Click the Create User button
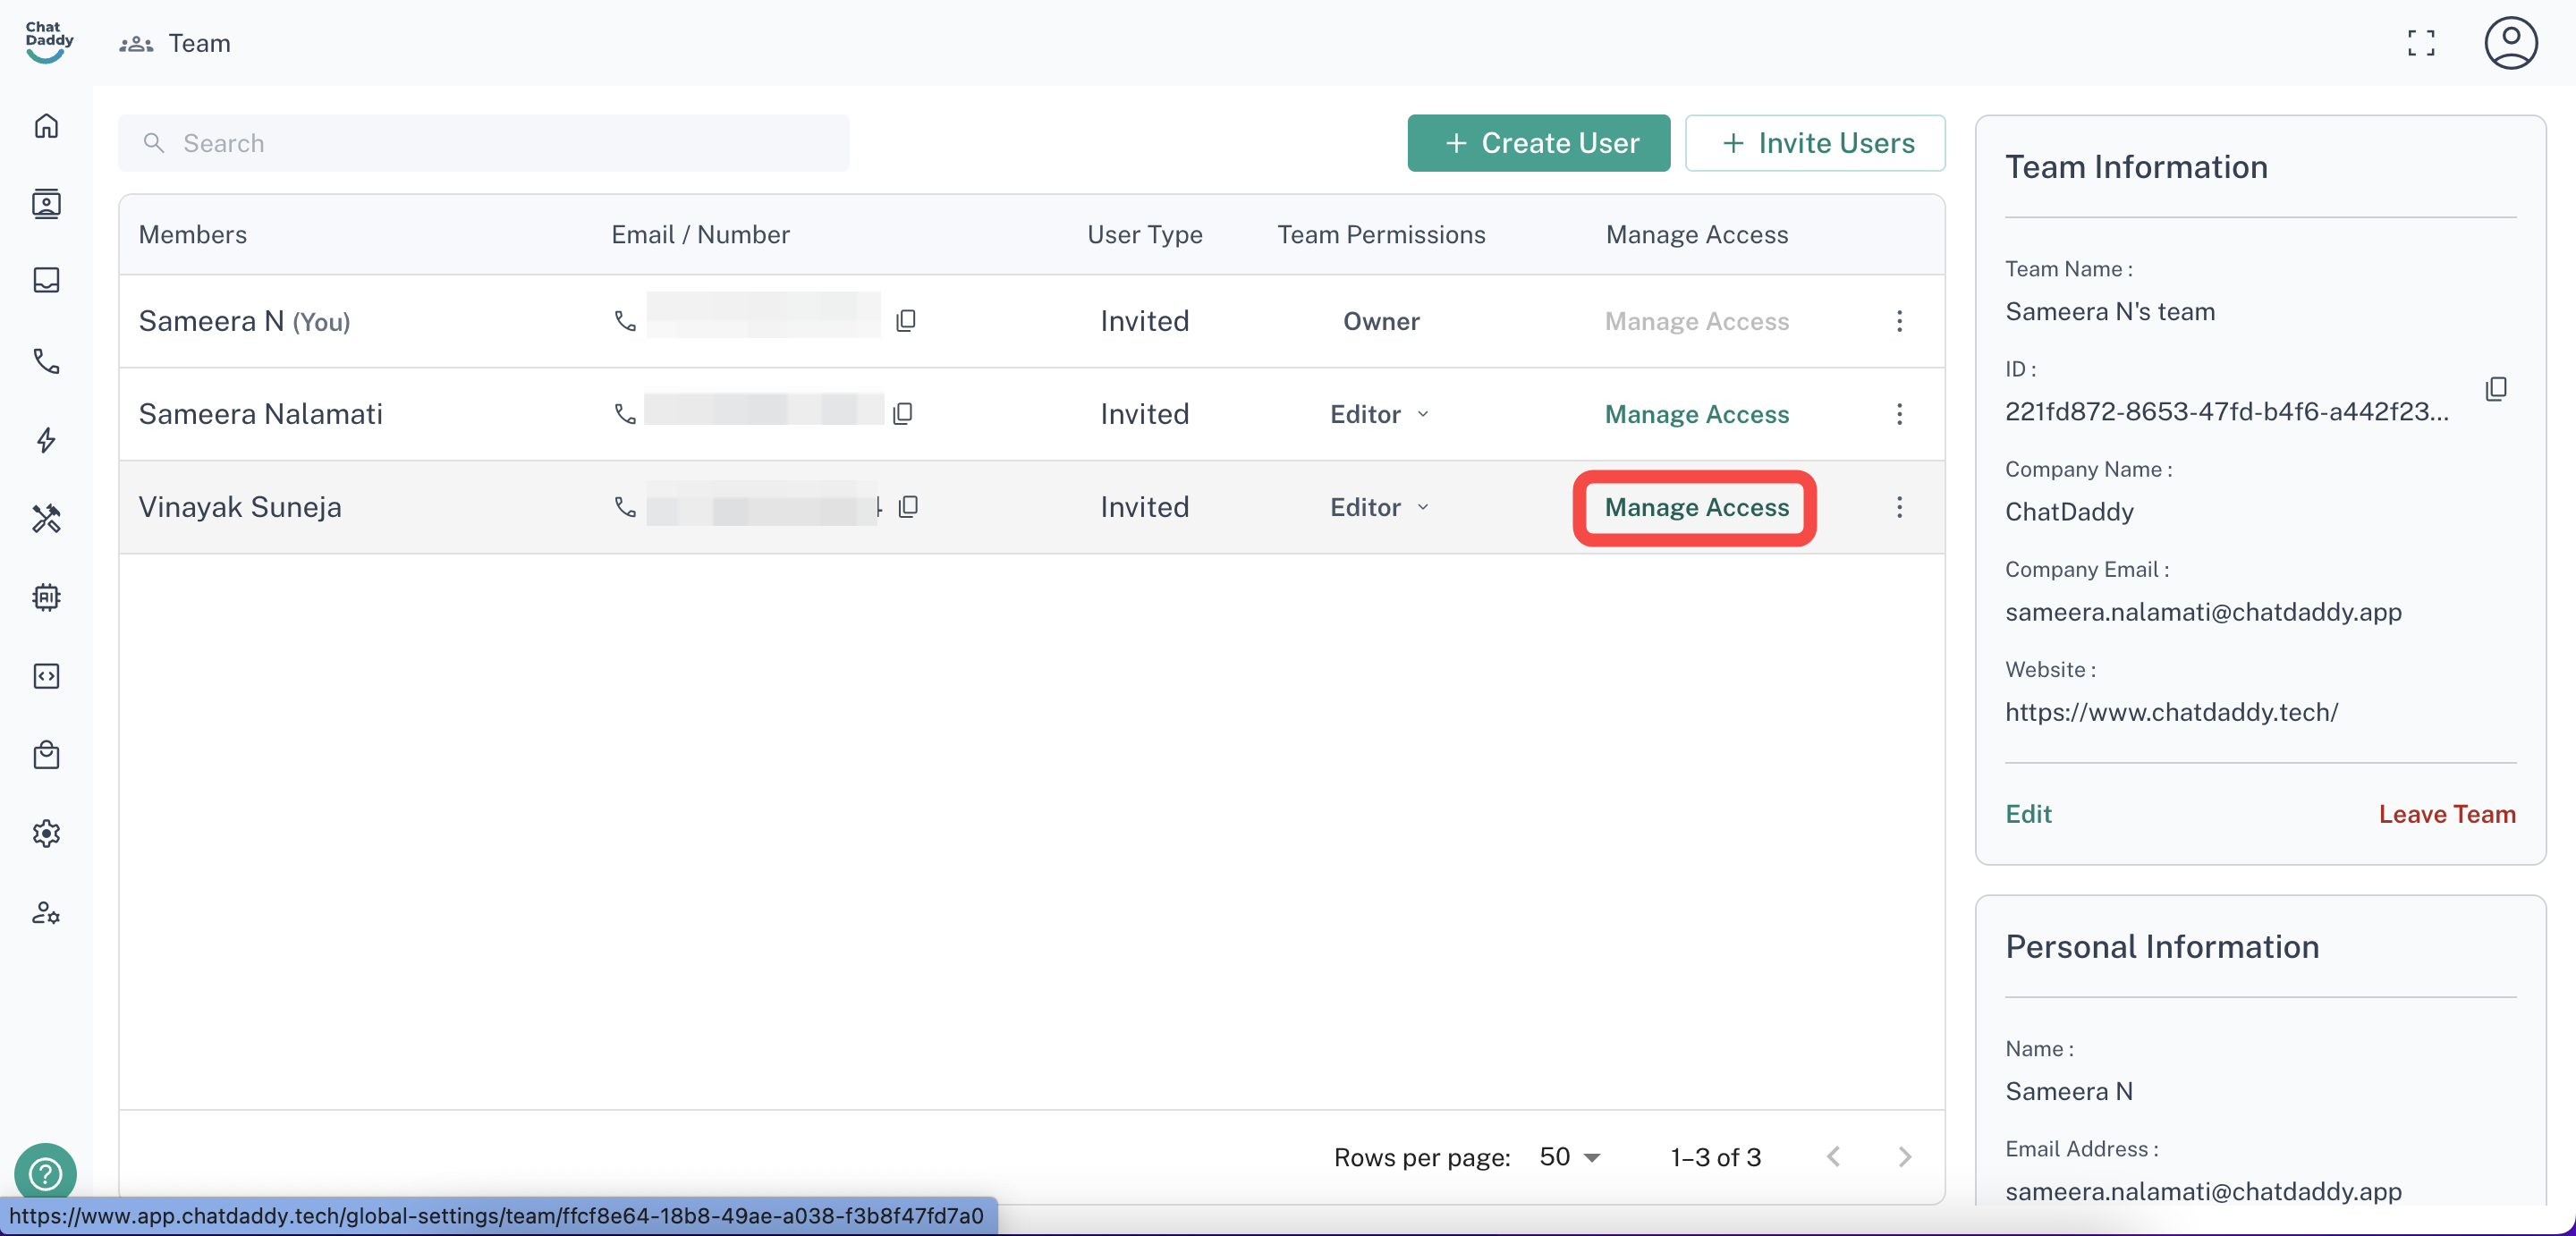2576x1236 pixels. pyautogui.click(x=1538, y=143)
